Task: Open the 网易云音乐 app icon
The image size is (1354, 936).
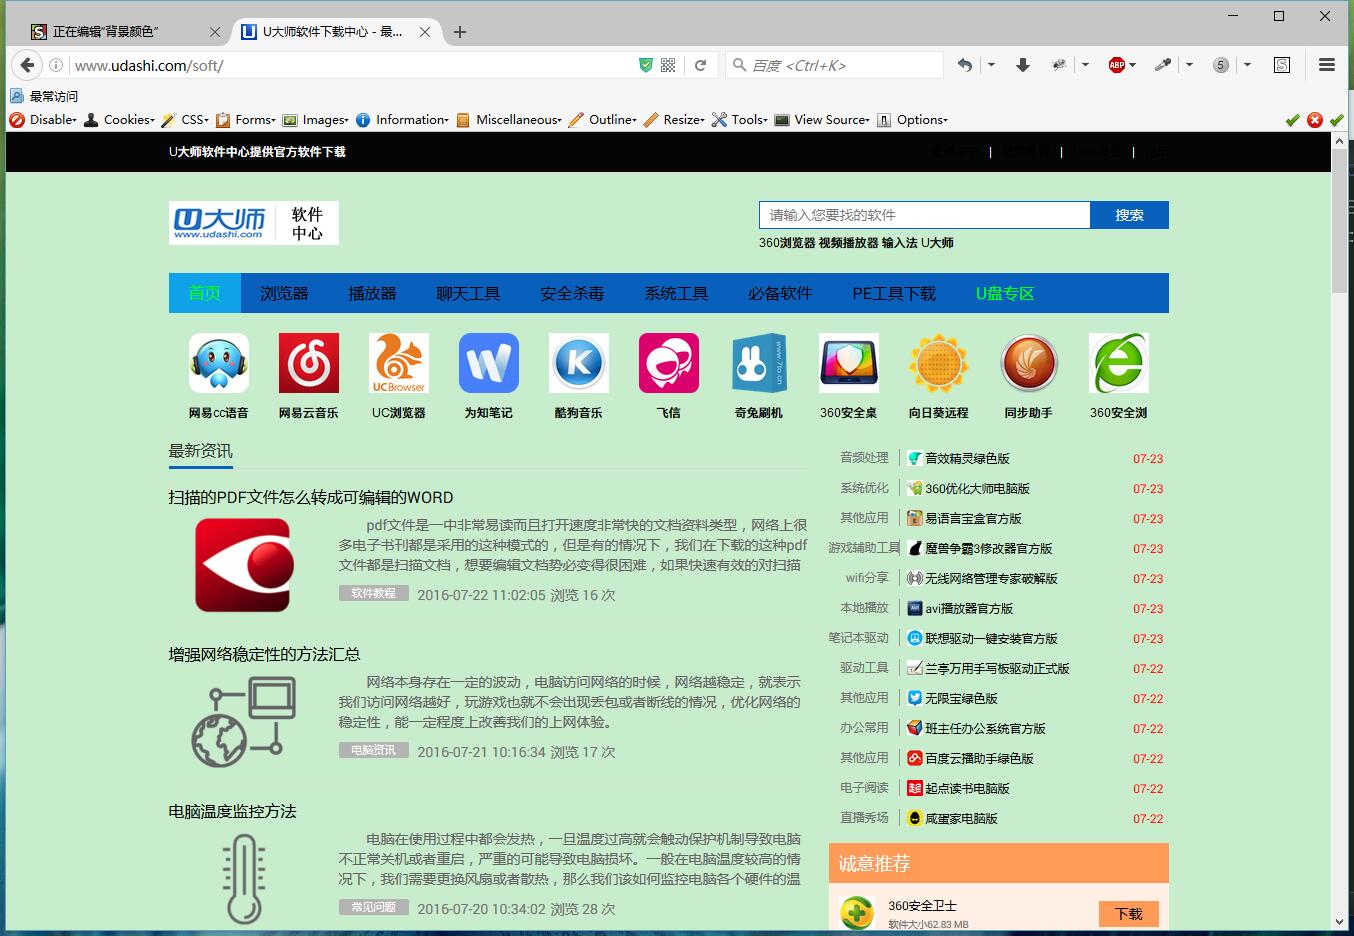Action: point(308,363)
